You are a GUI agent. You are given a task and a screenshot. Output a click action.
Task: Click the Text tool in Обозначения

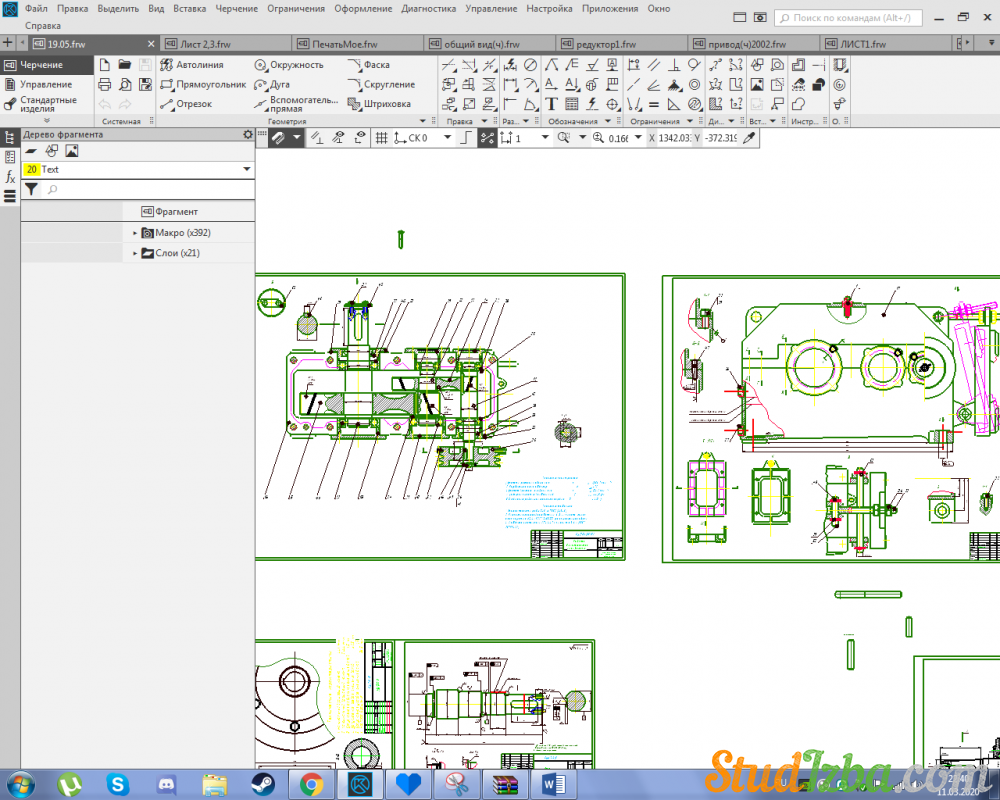pos(551,104)
